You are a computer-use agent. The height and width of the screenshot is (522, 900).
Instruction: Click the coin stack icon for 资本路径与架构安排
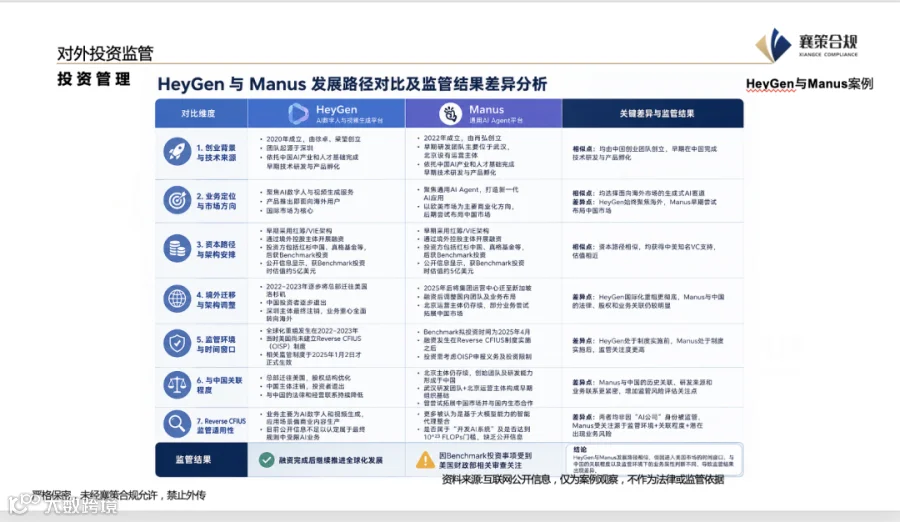click(x=177, y=249)
